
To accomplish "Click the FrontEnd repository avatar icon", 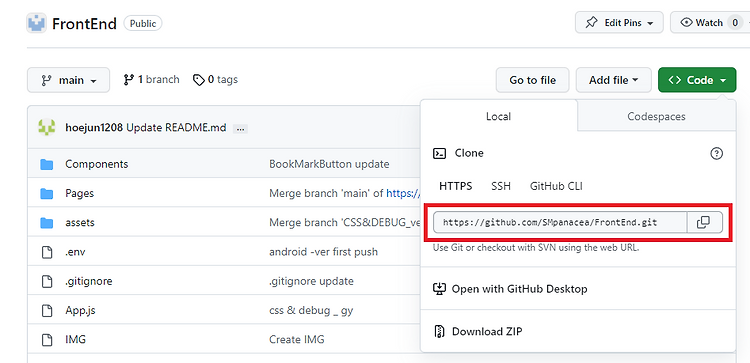I will coord(36,23).
